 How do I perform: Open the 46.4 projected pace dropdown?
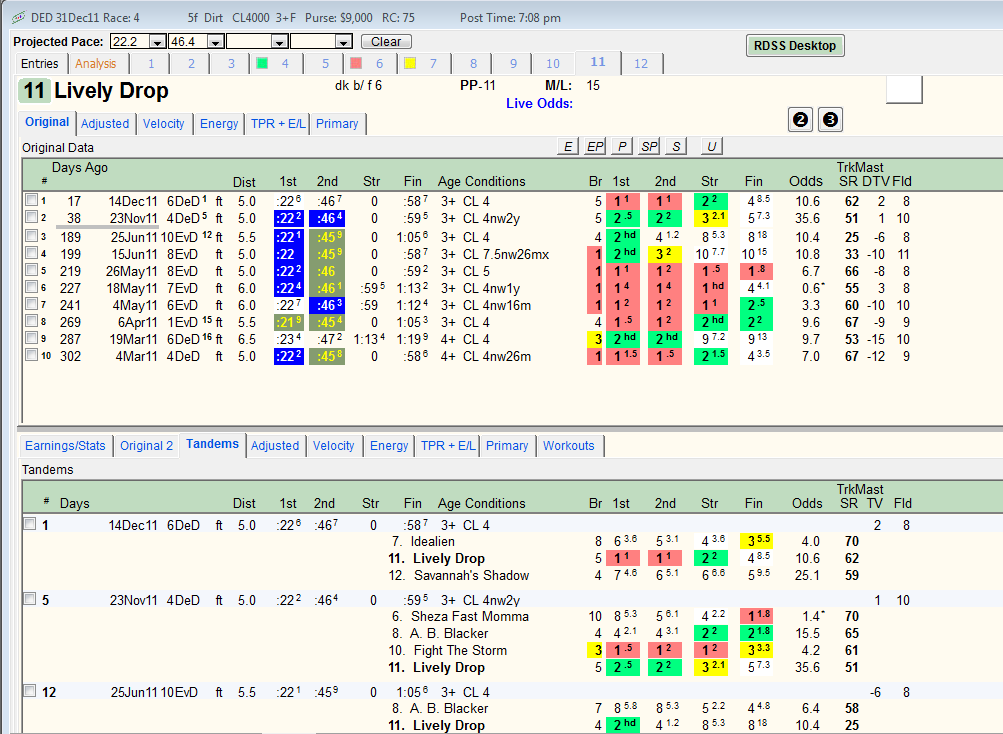[x=216, y=42]
